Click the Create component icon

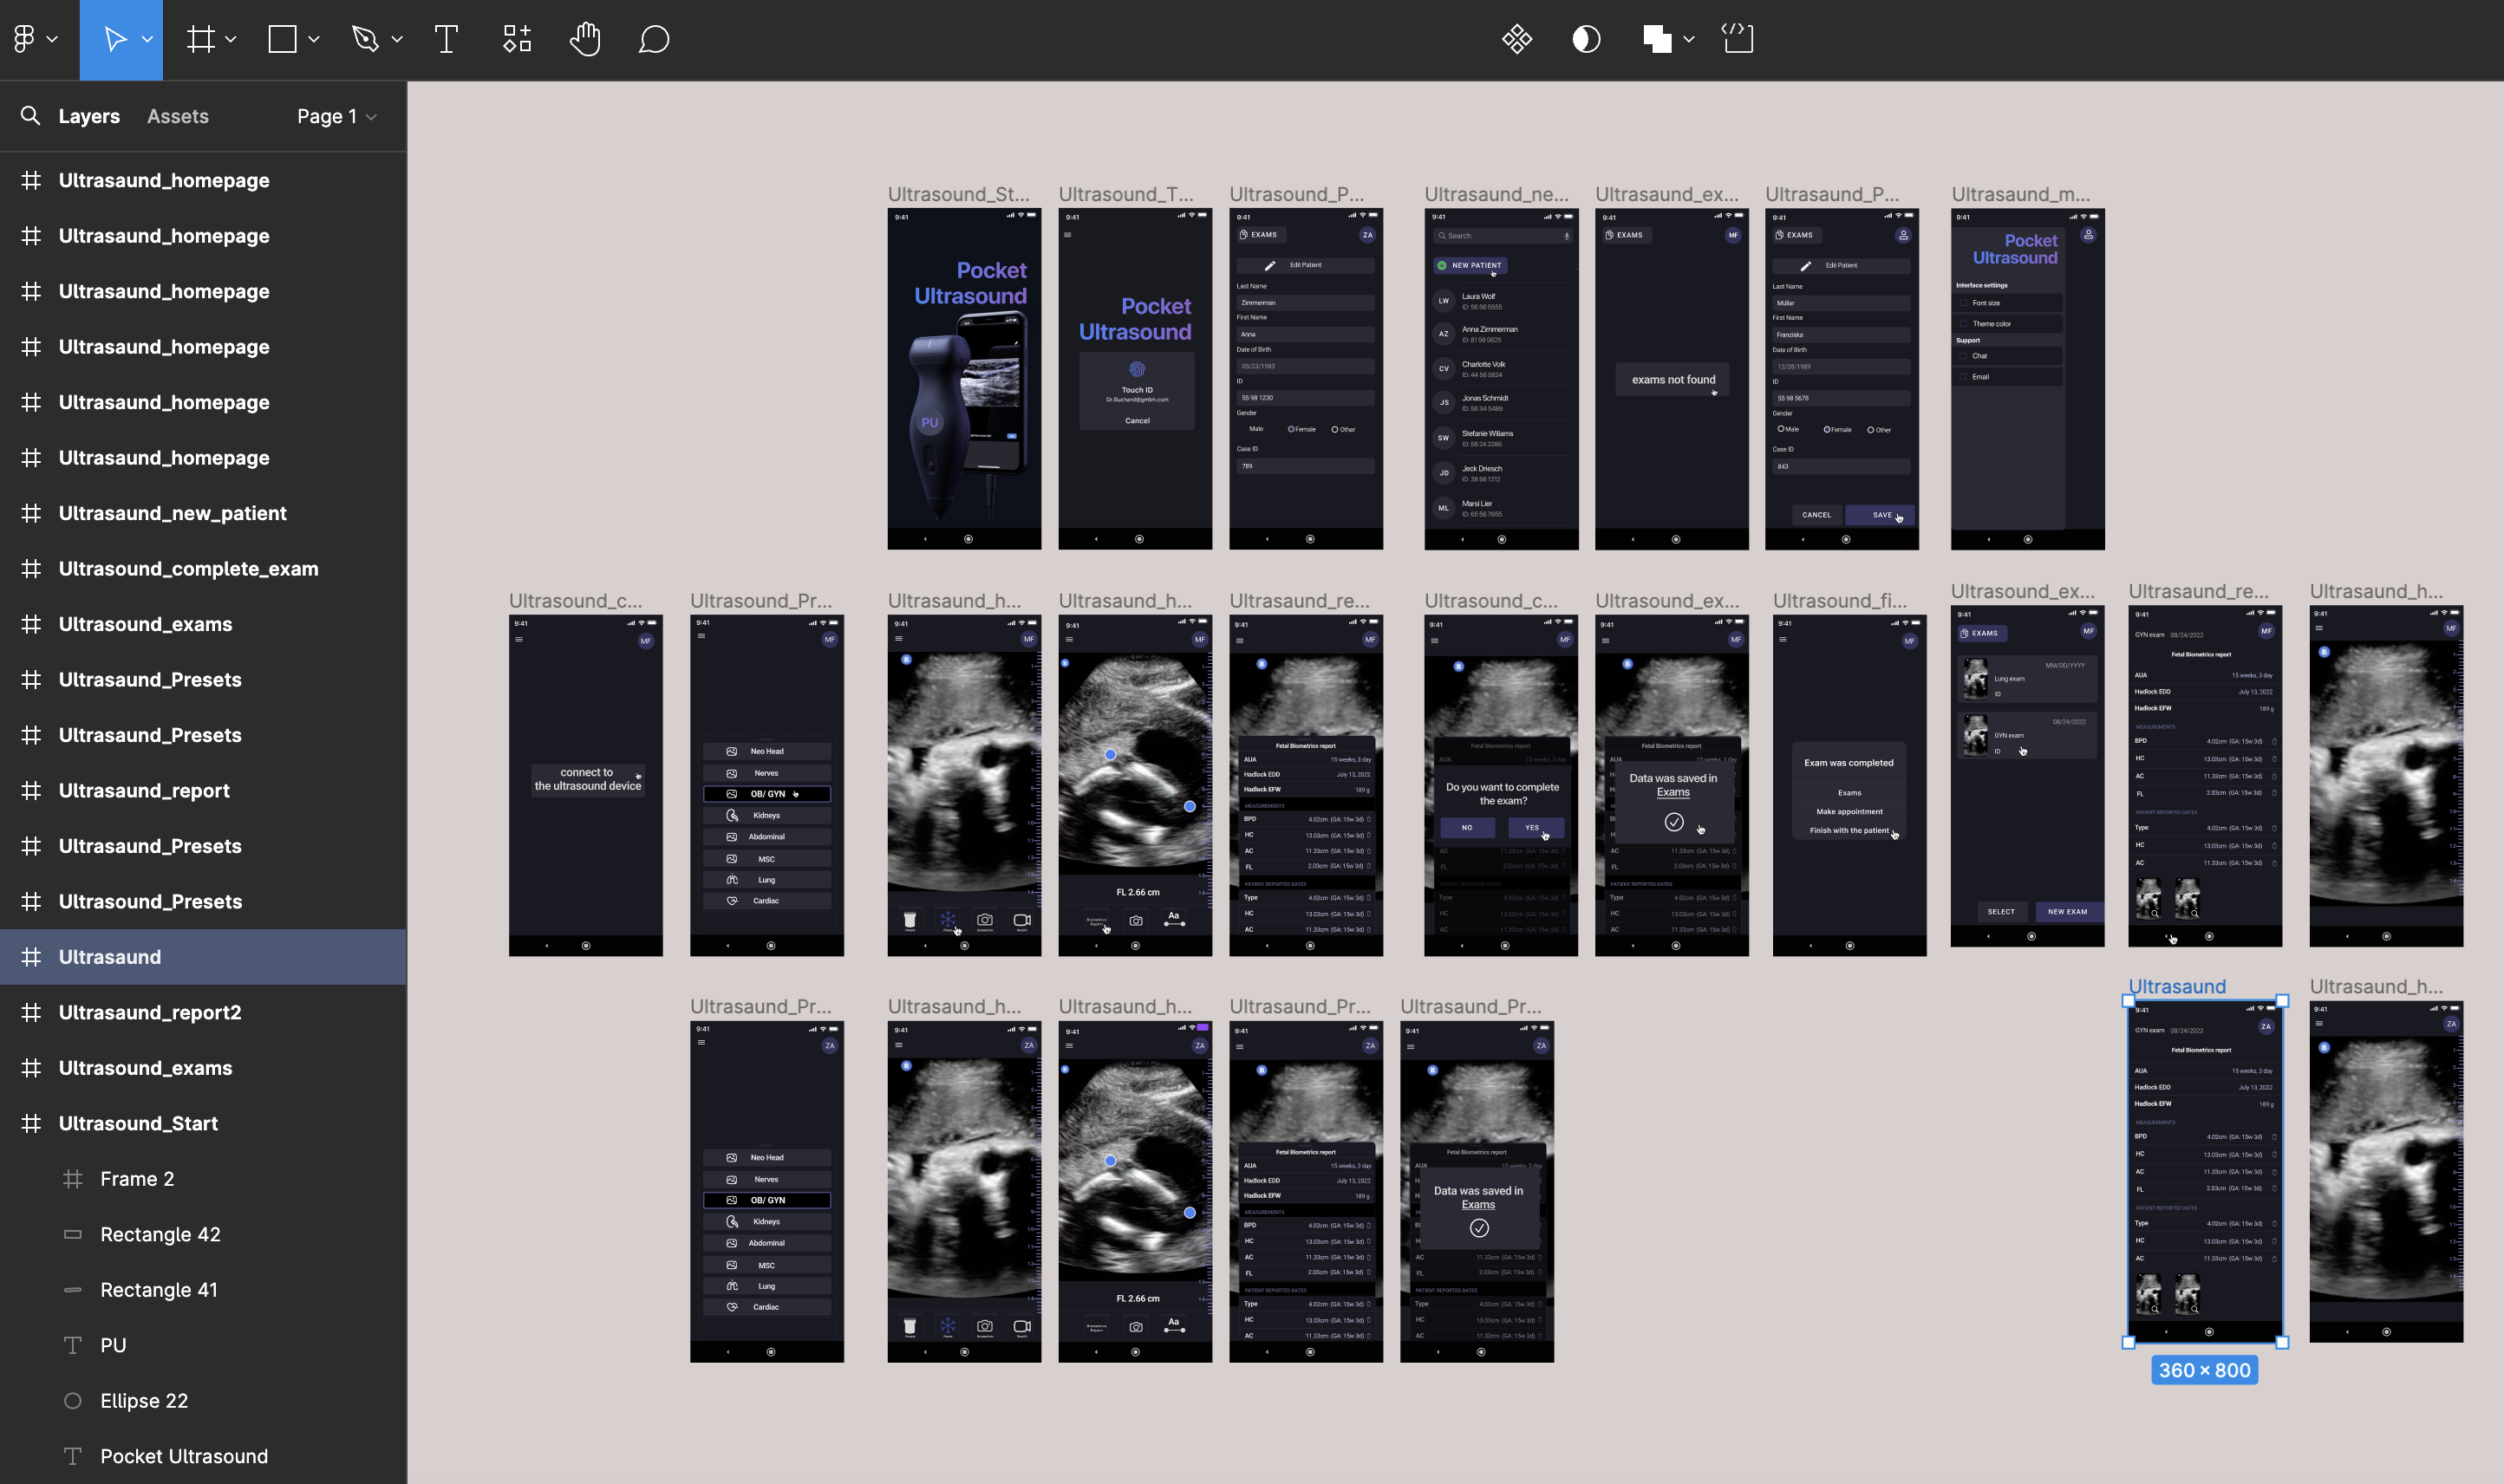[1516, 40]
